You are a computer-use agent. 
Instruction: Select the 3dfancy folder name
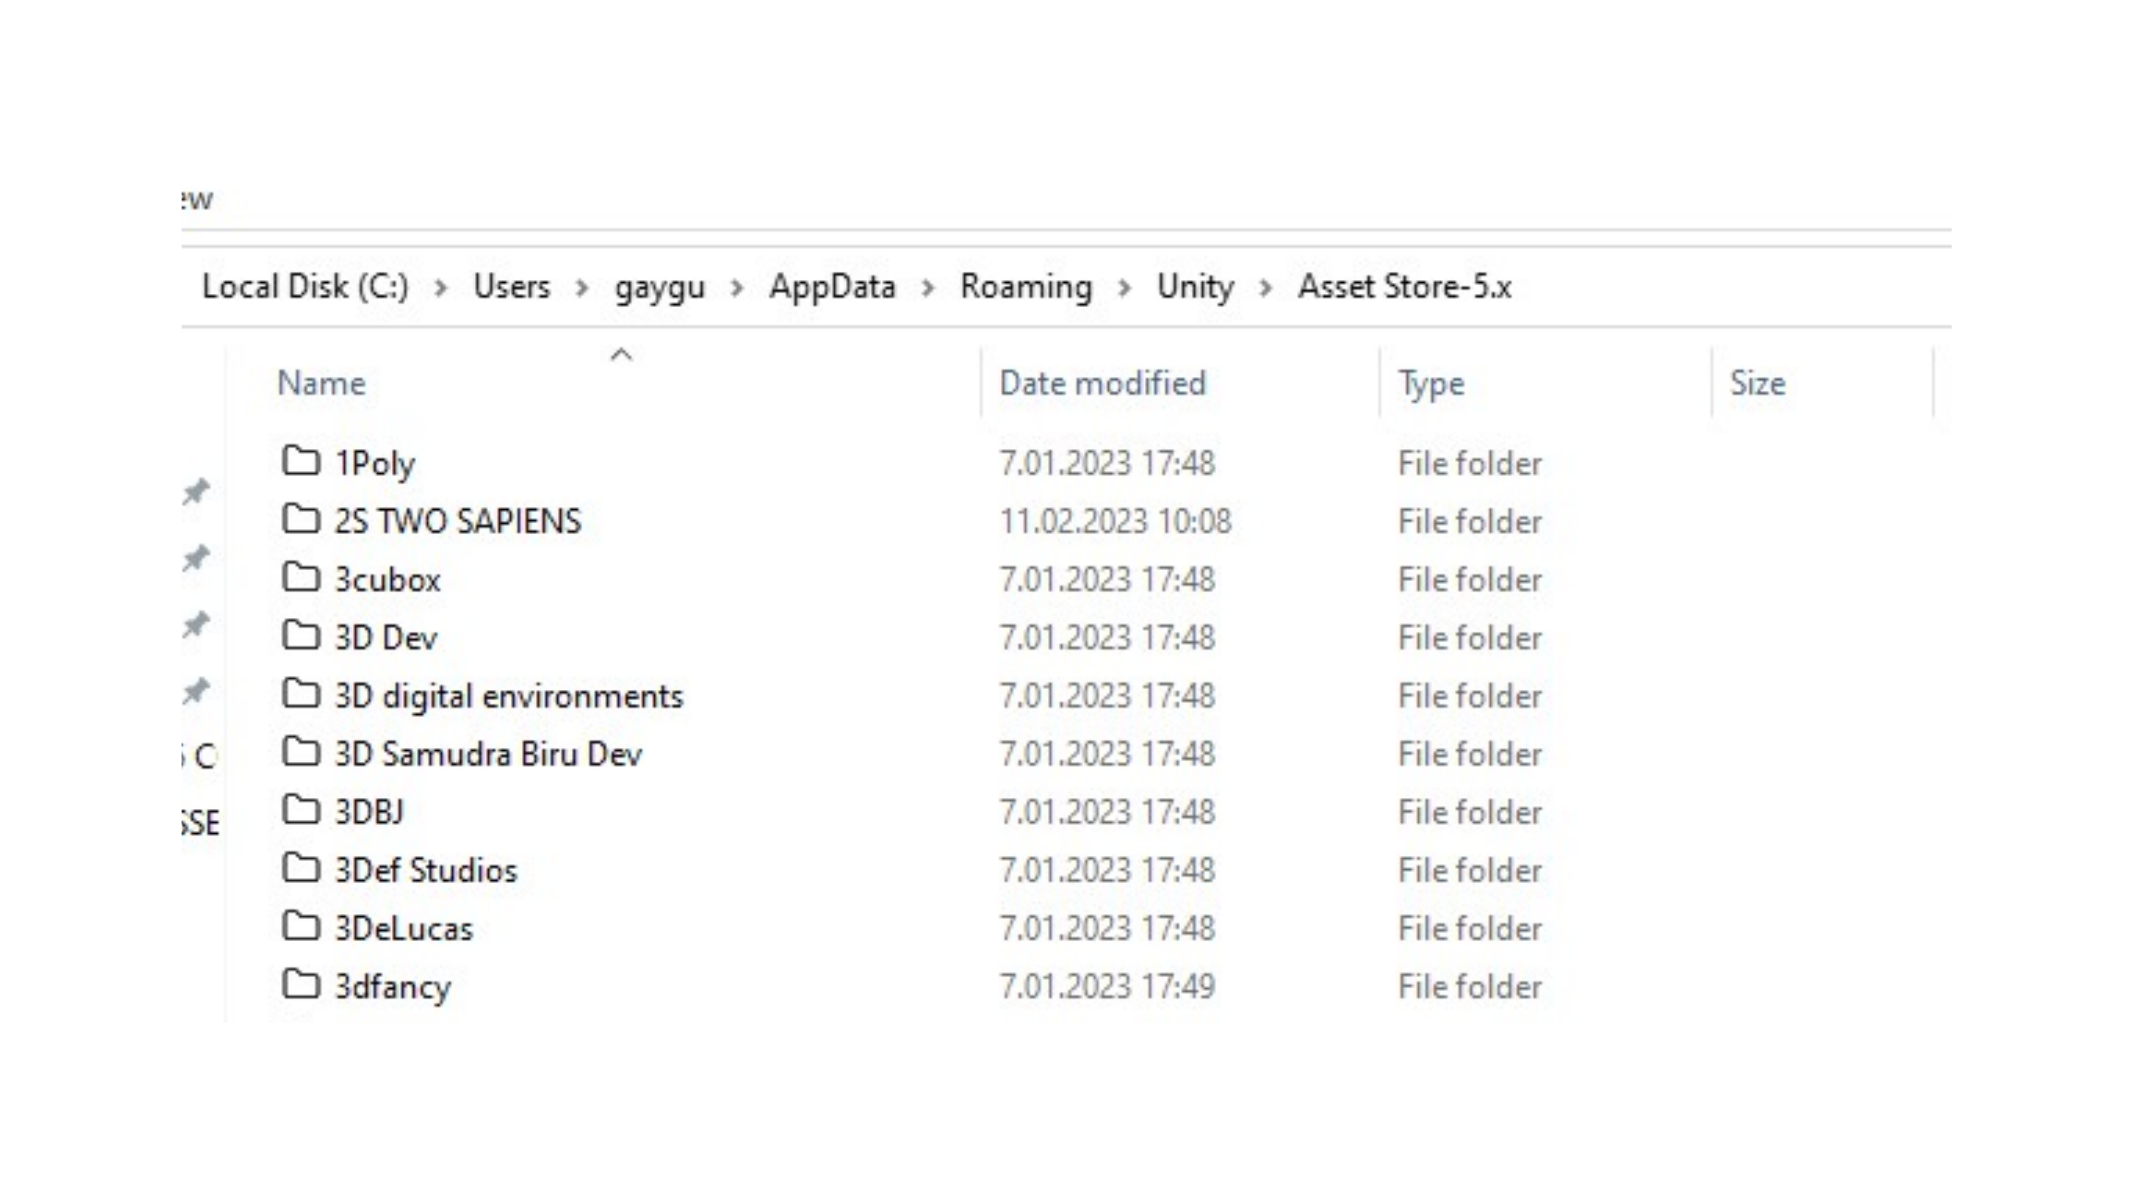393,987
